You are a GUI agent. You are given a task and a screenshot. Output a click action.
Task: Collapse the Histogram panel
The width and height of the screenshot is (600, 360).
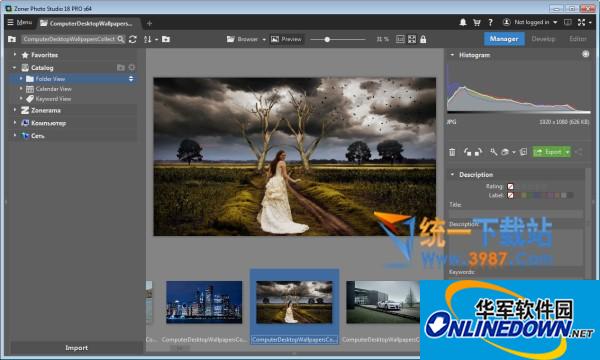point(452,55)
